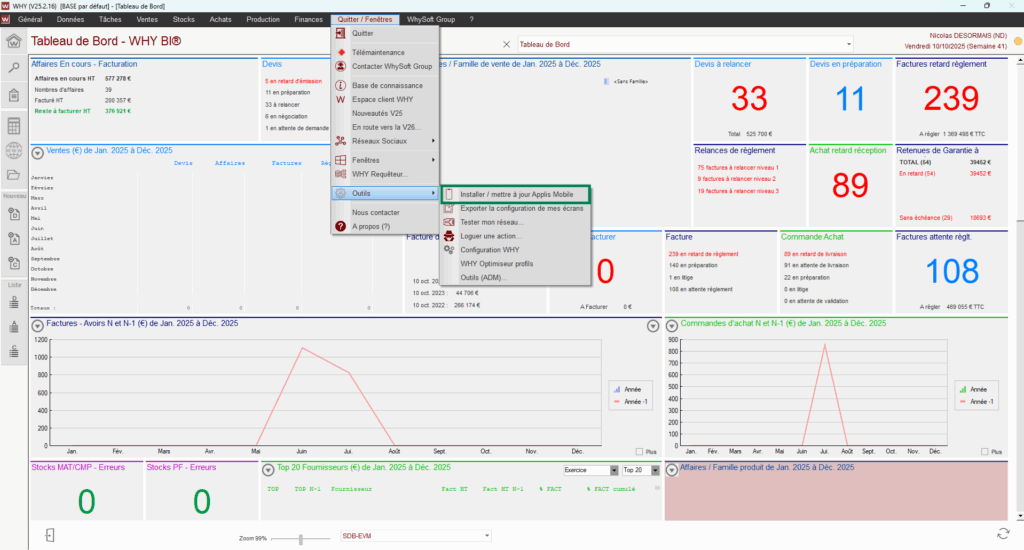
Task: Adjust the zoom slider at bottom
Action: click(300, 538)
